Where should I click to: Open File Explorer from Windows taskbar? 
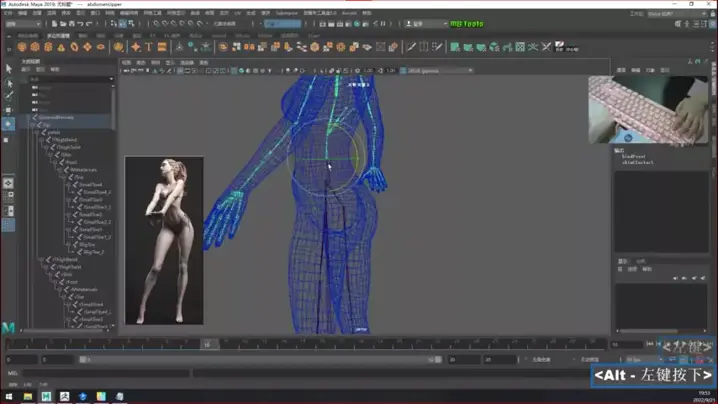click(x=27, y=396)
